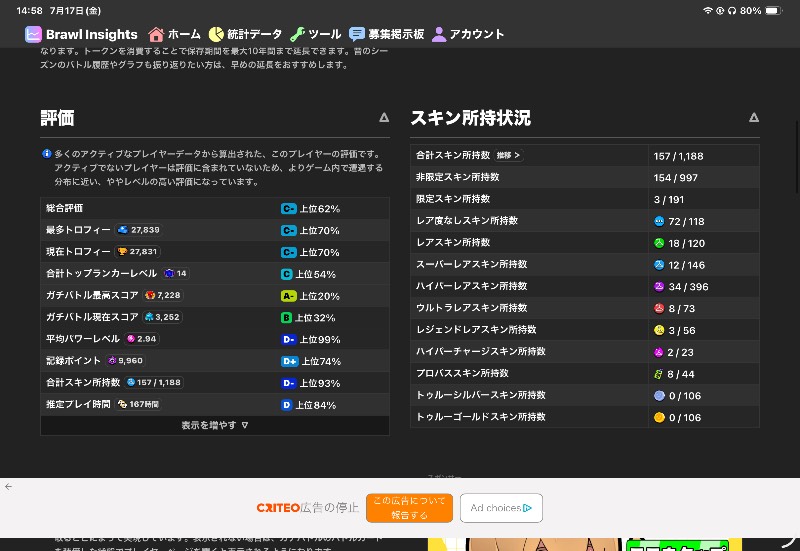Click the blue スーパーレアスキン rarity icon
The height and width of the screenshot is (551, 800).
click(659, 265)
